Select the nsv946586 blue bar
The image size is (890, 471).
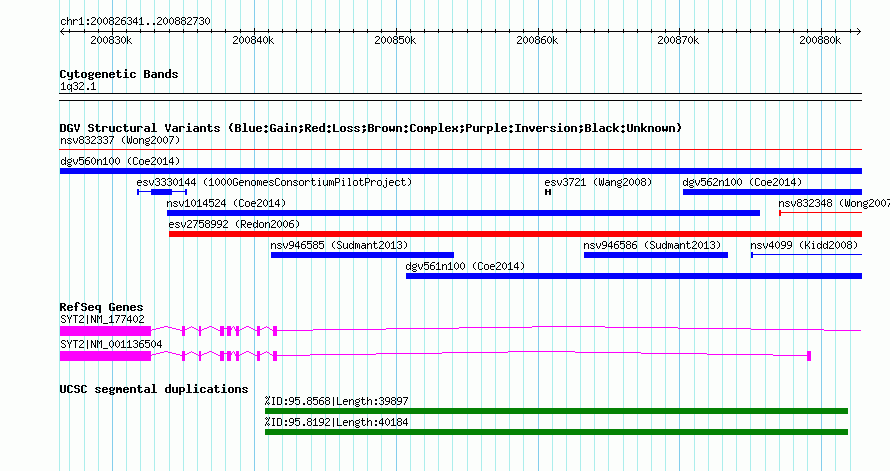656,255
